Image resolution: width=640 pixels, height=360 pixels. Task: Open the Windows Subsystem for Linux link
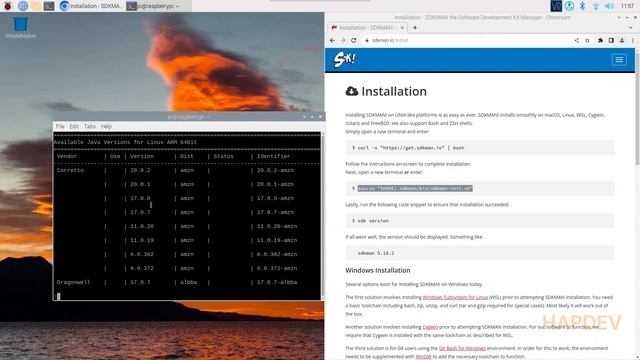(x=455, y=298)
